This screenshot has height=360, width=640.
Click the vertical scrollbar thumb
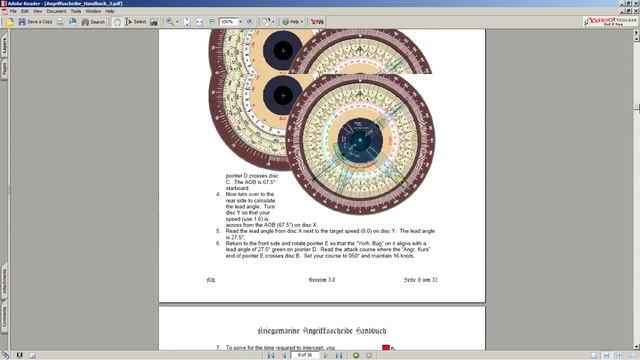point(636,107)
